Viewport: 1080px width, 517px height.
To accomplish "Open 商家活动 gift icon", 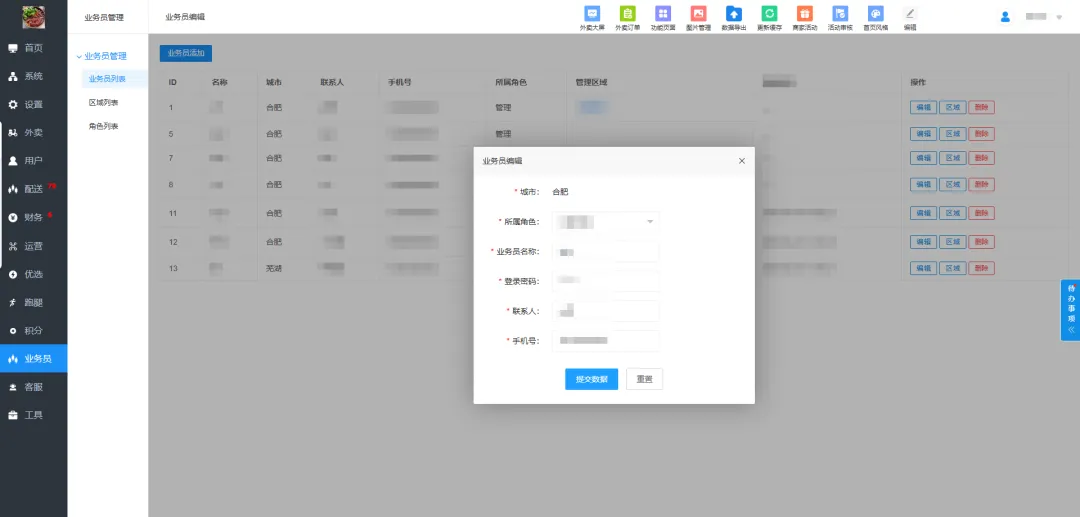I will 804,14.
